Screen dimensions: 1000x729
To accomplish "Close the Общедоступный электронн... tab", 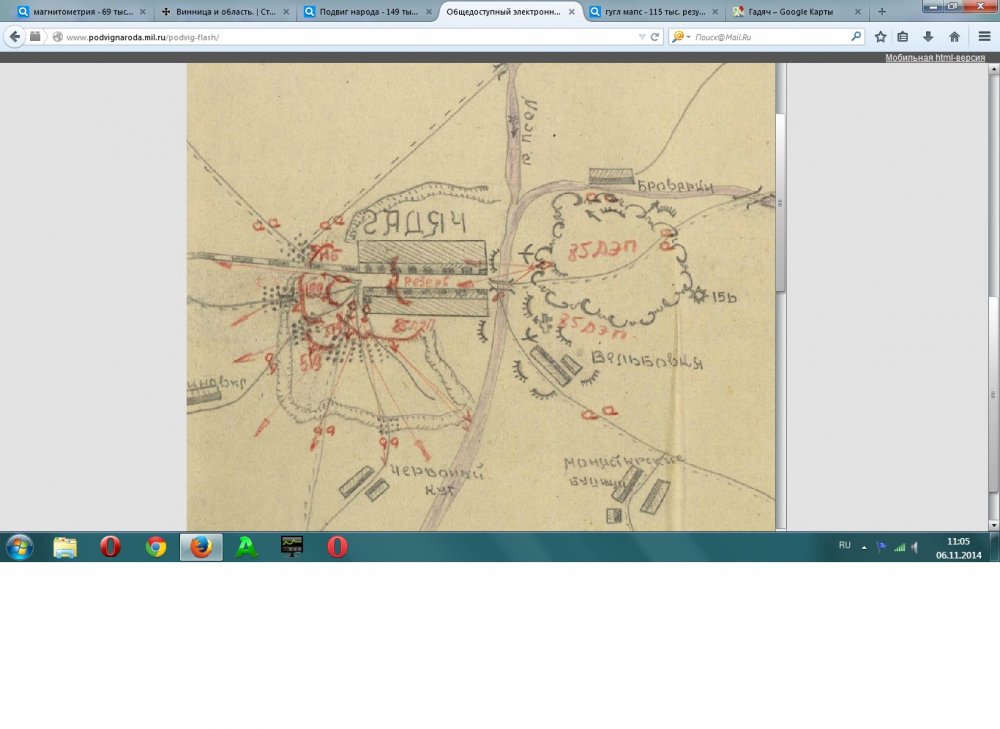I will click(571, 11).
